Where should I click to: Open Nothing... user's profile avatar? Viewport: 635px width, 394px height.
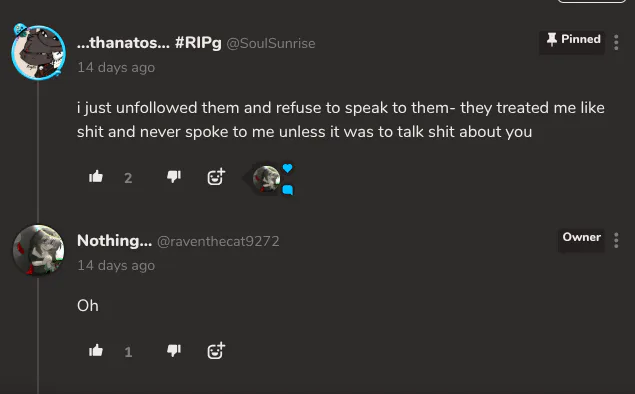tap(38, 251)
